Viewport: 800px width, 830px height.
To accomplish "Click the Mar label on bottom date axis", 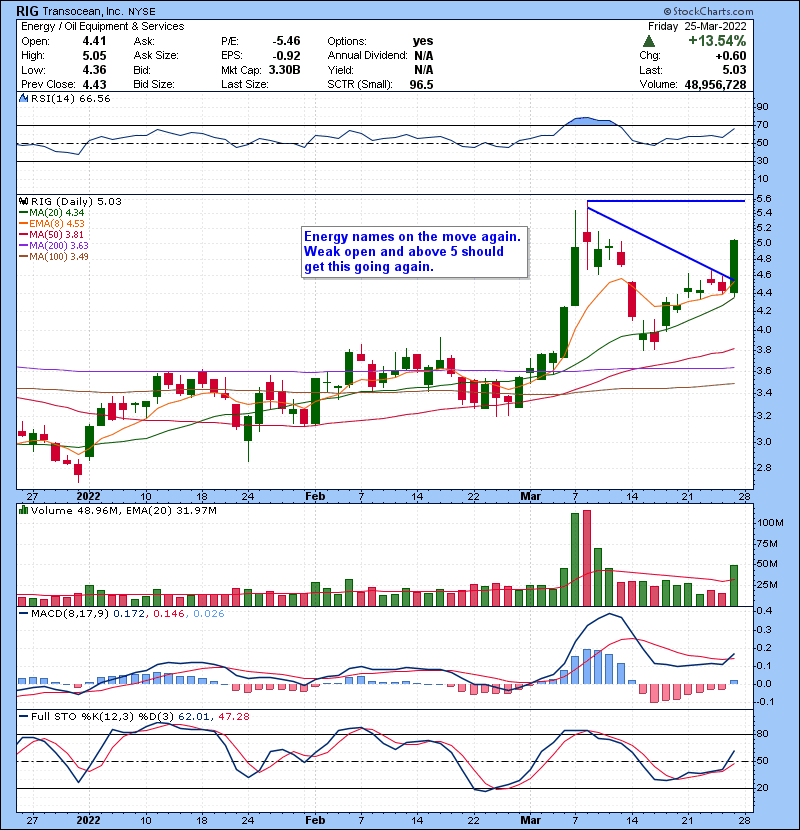I will (x=531, y=820).
